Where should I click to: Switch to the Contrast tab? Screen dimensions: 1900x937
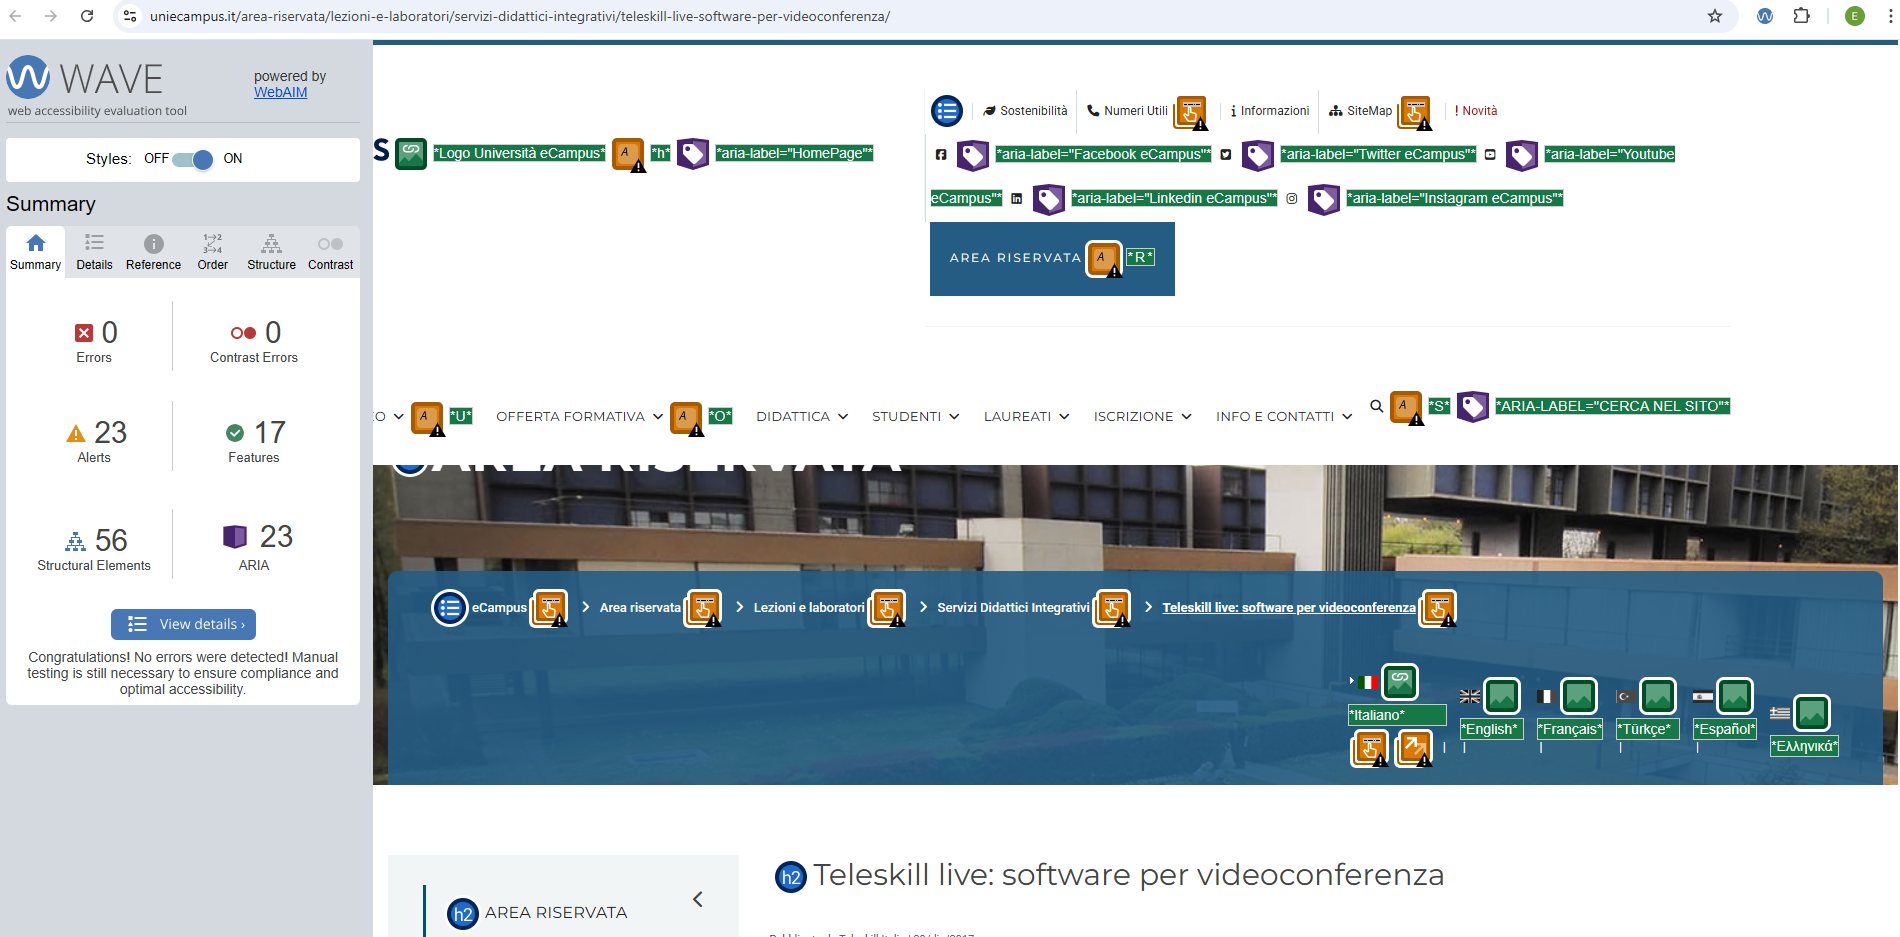[330, 252]
